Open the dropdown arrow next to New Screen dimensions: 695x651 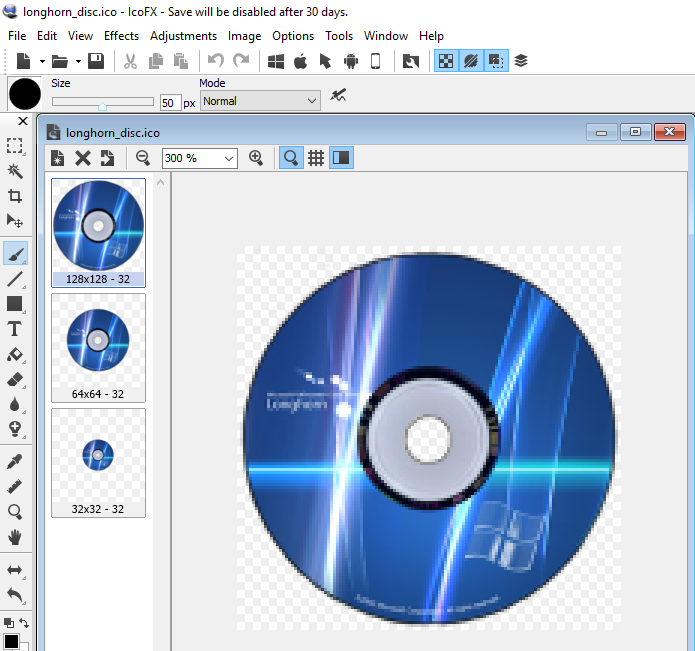42,61
